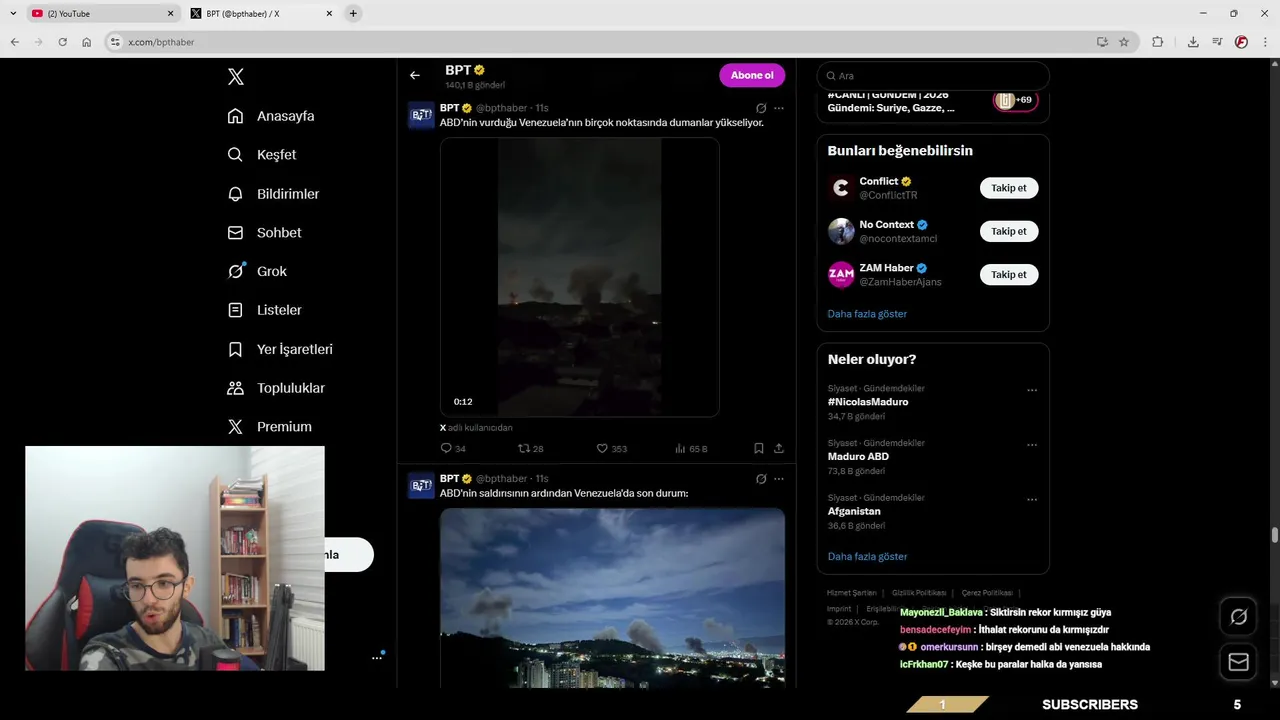Open BPT avatar on first tweet
Image resolution: width=1280 pixels, height=720 pixels.
click(x=421, y=116)
